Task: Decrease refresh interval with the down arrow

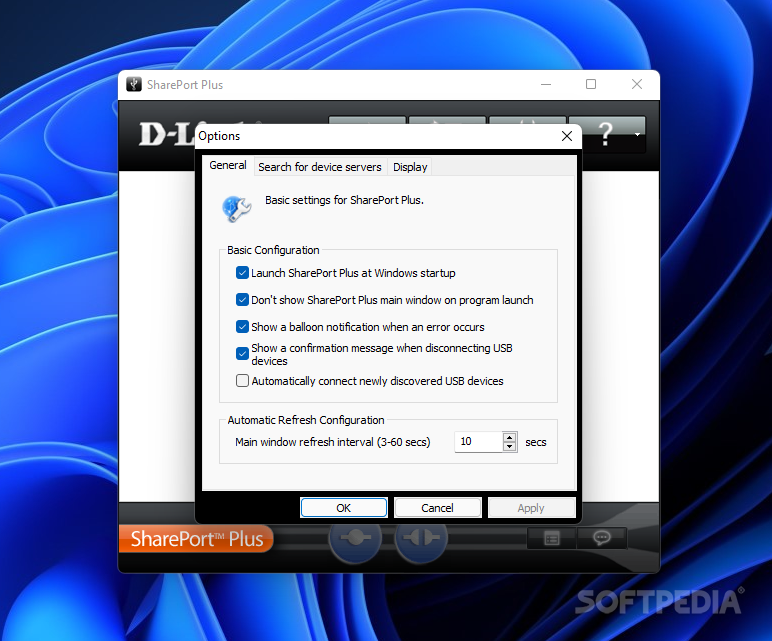Action: click(510, 447)
